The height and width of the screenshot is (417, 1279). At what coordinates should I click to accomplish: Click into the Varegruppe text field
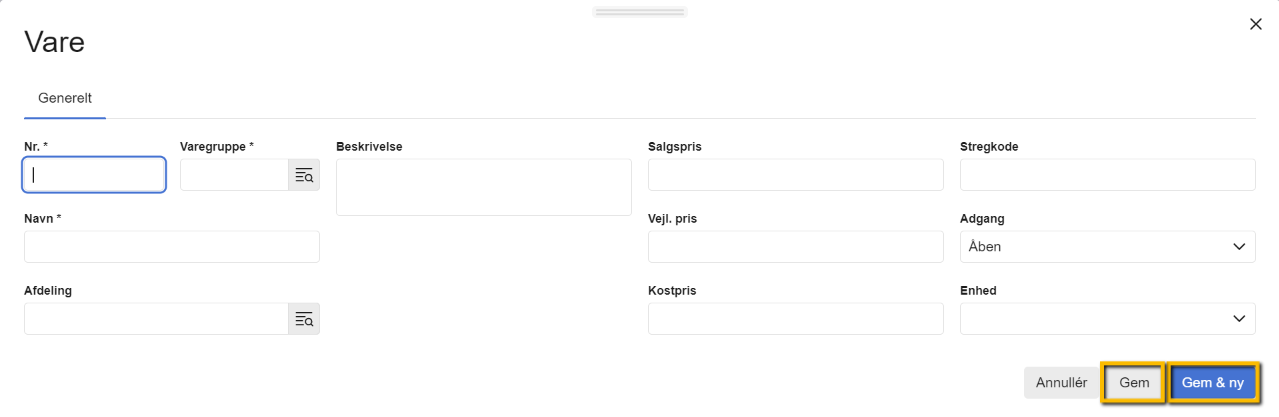(234, 175)
